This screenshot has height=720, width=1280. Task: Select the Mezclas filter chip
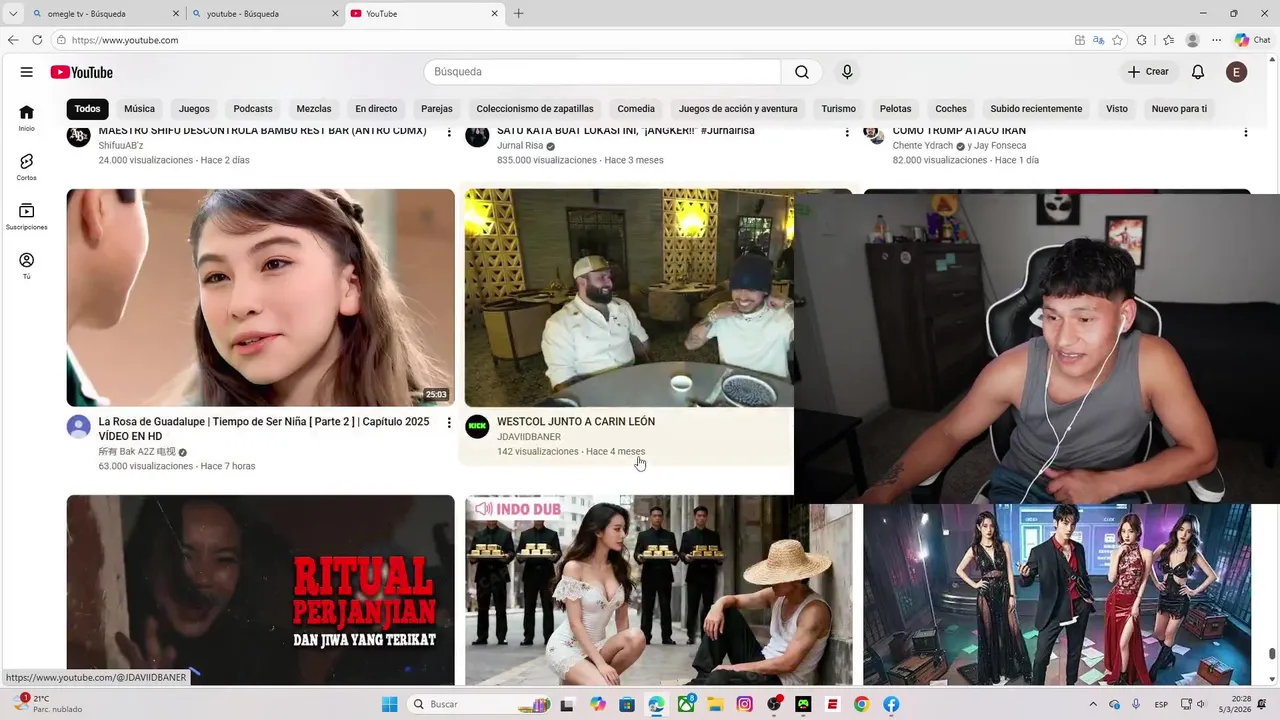tap(314, 109)
